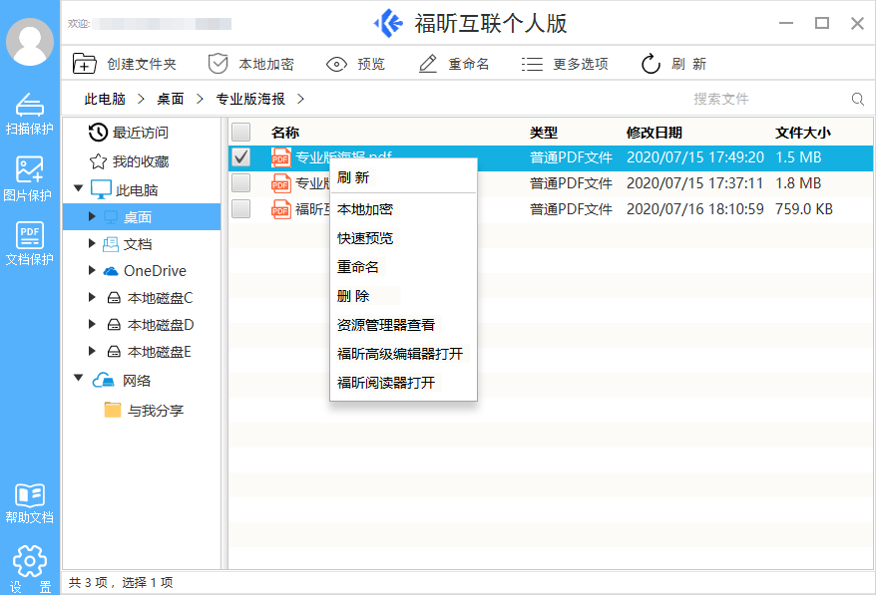The width and height of the screenshot is (876, 595).
Task: Open 我的收藏 favorites
Action: tap(129, 161)
